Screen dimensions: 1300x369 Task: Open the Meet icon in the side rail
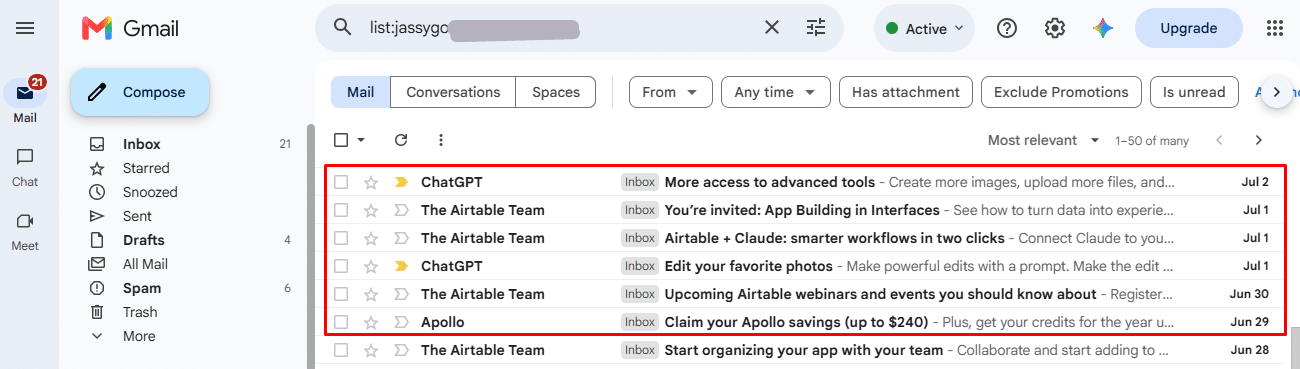coord(25,222)
